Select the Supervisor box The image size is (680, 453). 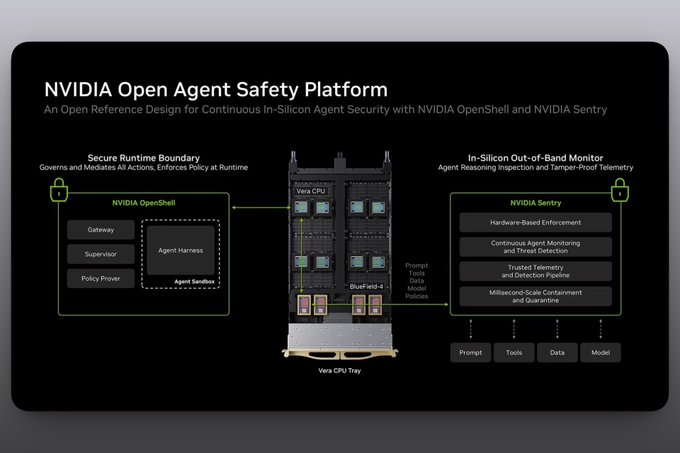click(101, 254)
